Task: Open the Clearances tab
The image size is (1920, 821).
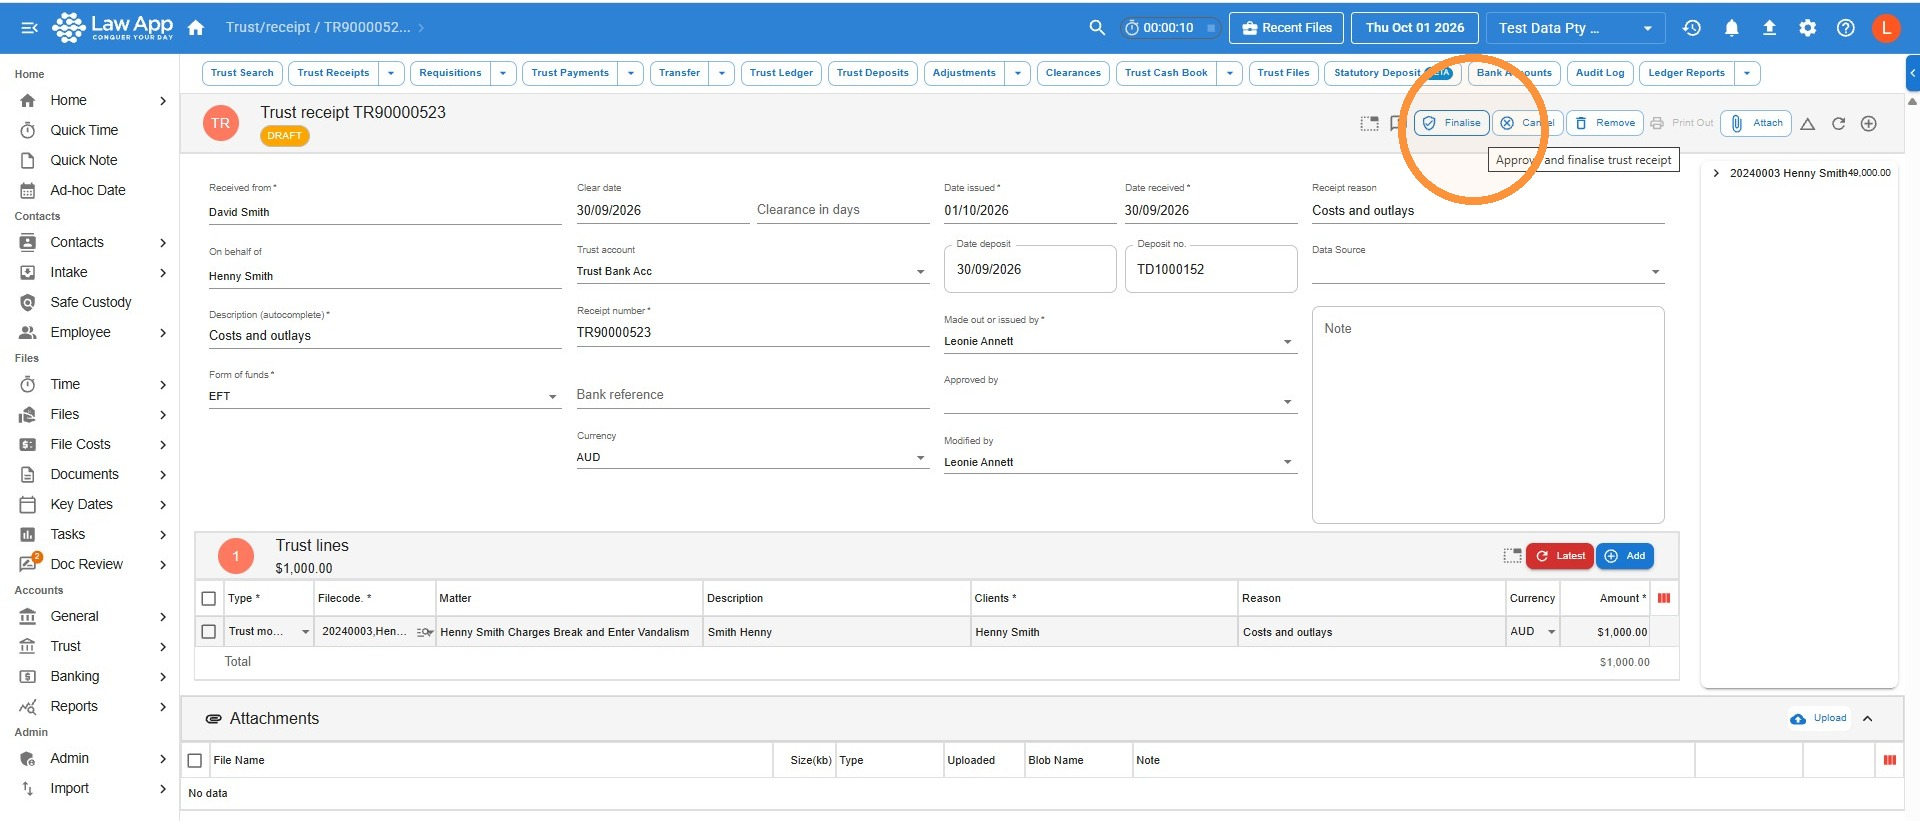Action: point(1073,73)
